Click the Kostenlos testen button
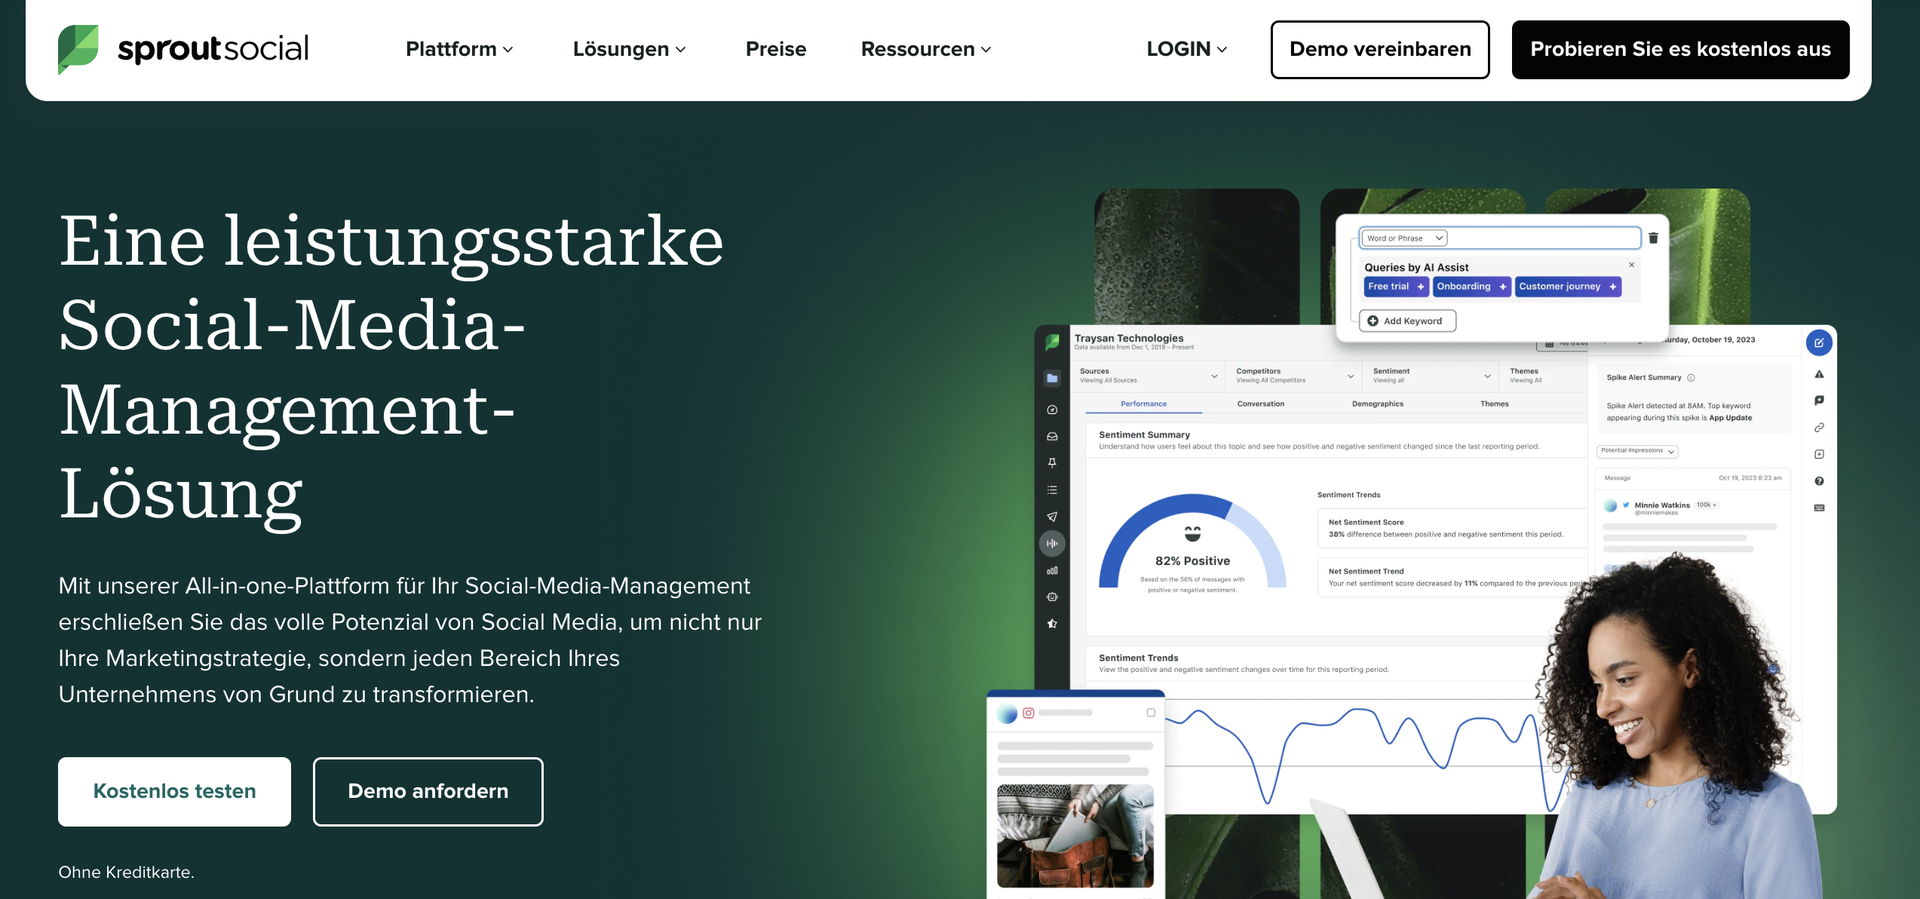The width and height of the screenshot is (1920, 899). [x=174, y=791]
